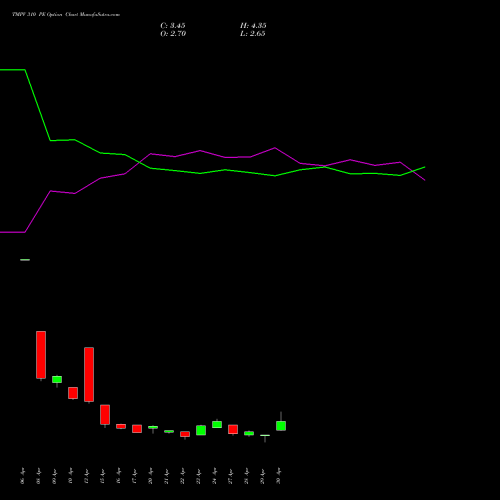
Task: Click the '10 Apr' date axis label
Action: [x=70, y=476]
